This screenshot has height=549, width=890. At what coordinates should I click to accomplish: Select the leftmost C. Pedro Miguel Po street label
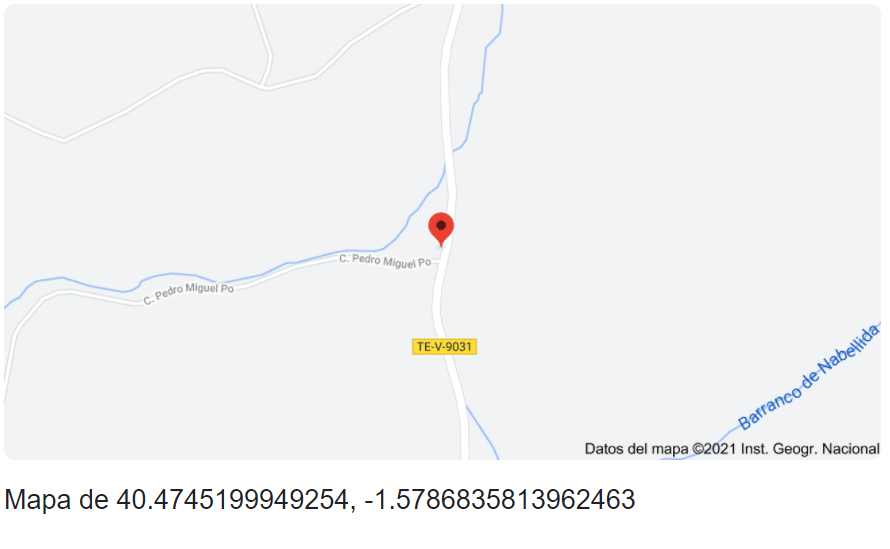(x=188, y=294)
